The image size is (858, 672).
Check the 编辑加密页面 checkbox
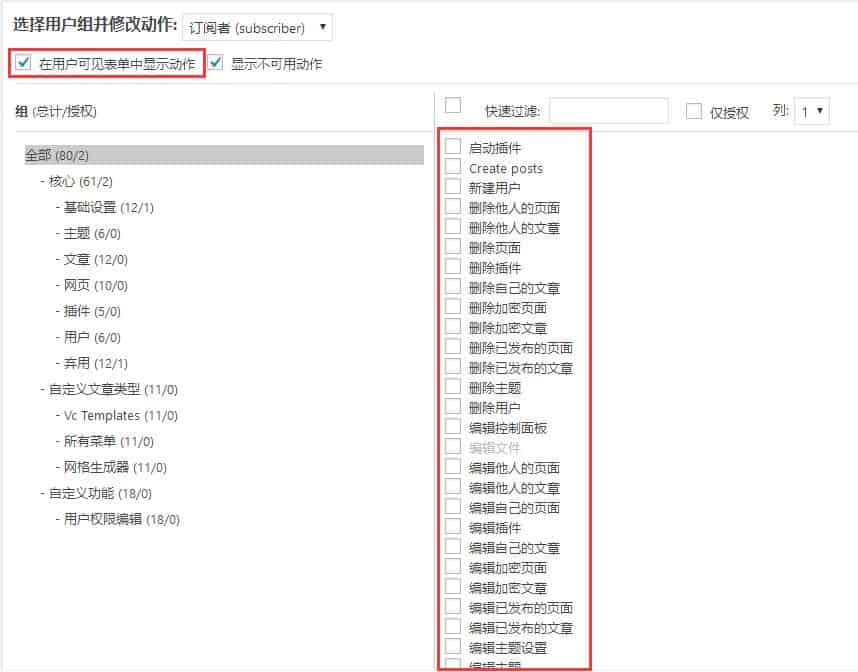coord(453,566)
